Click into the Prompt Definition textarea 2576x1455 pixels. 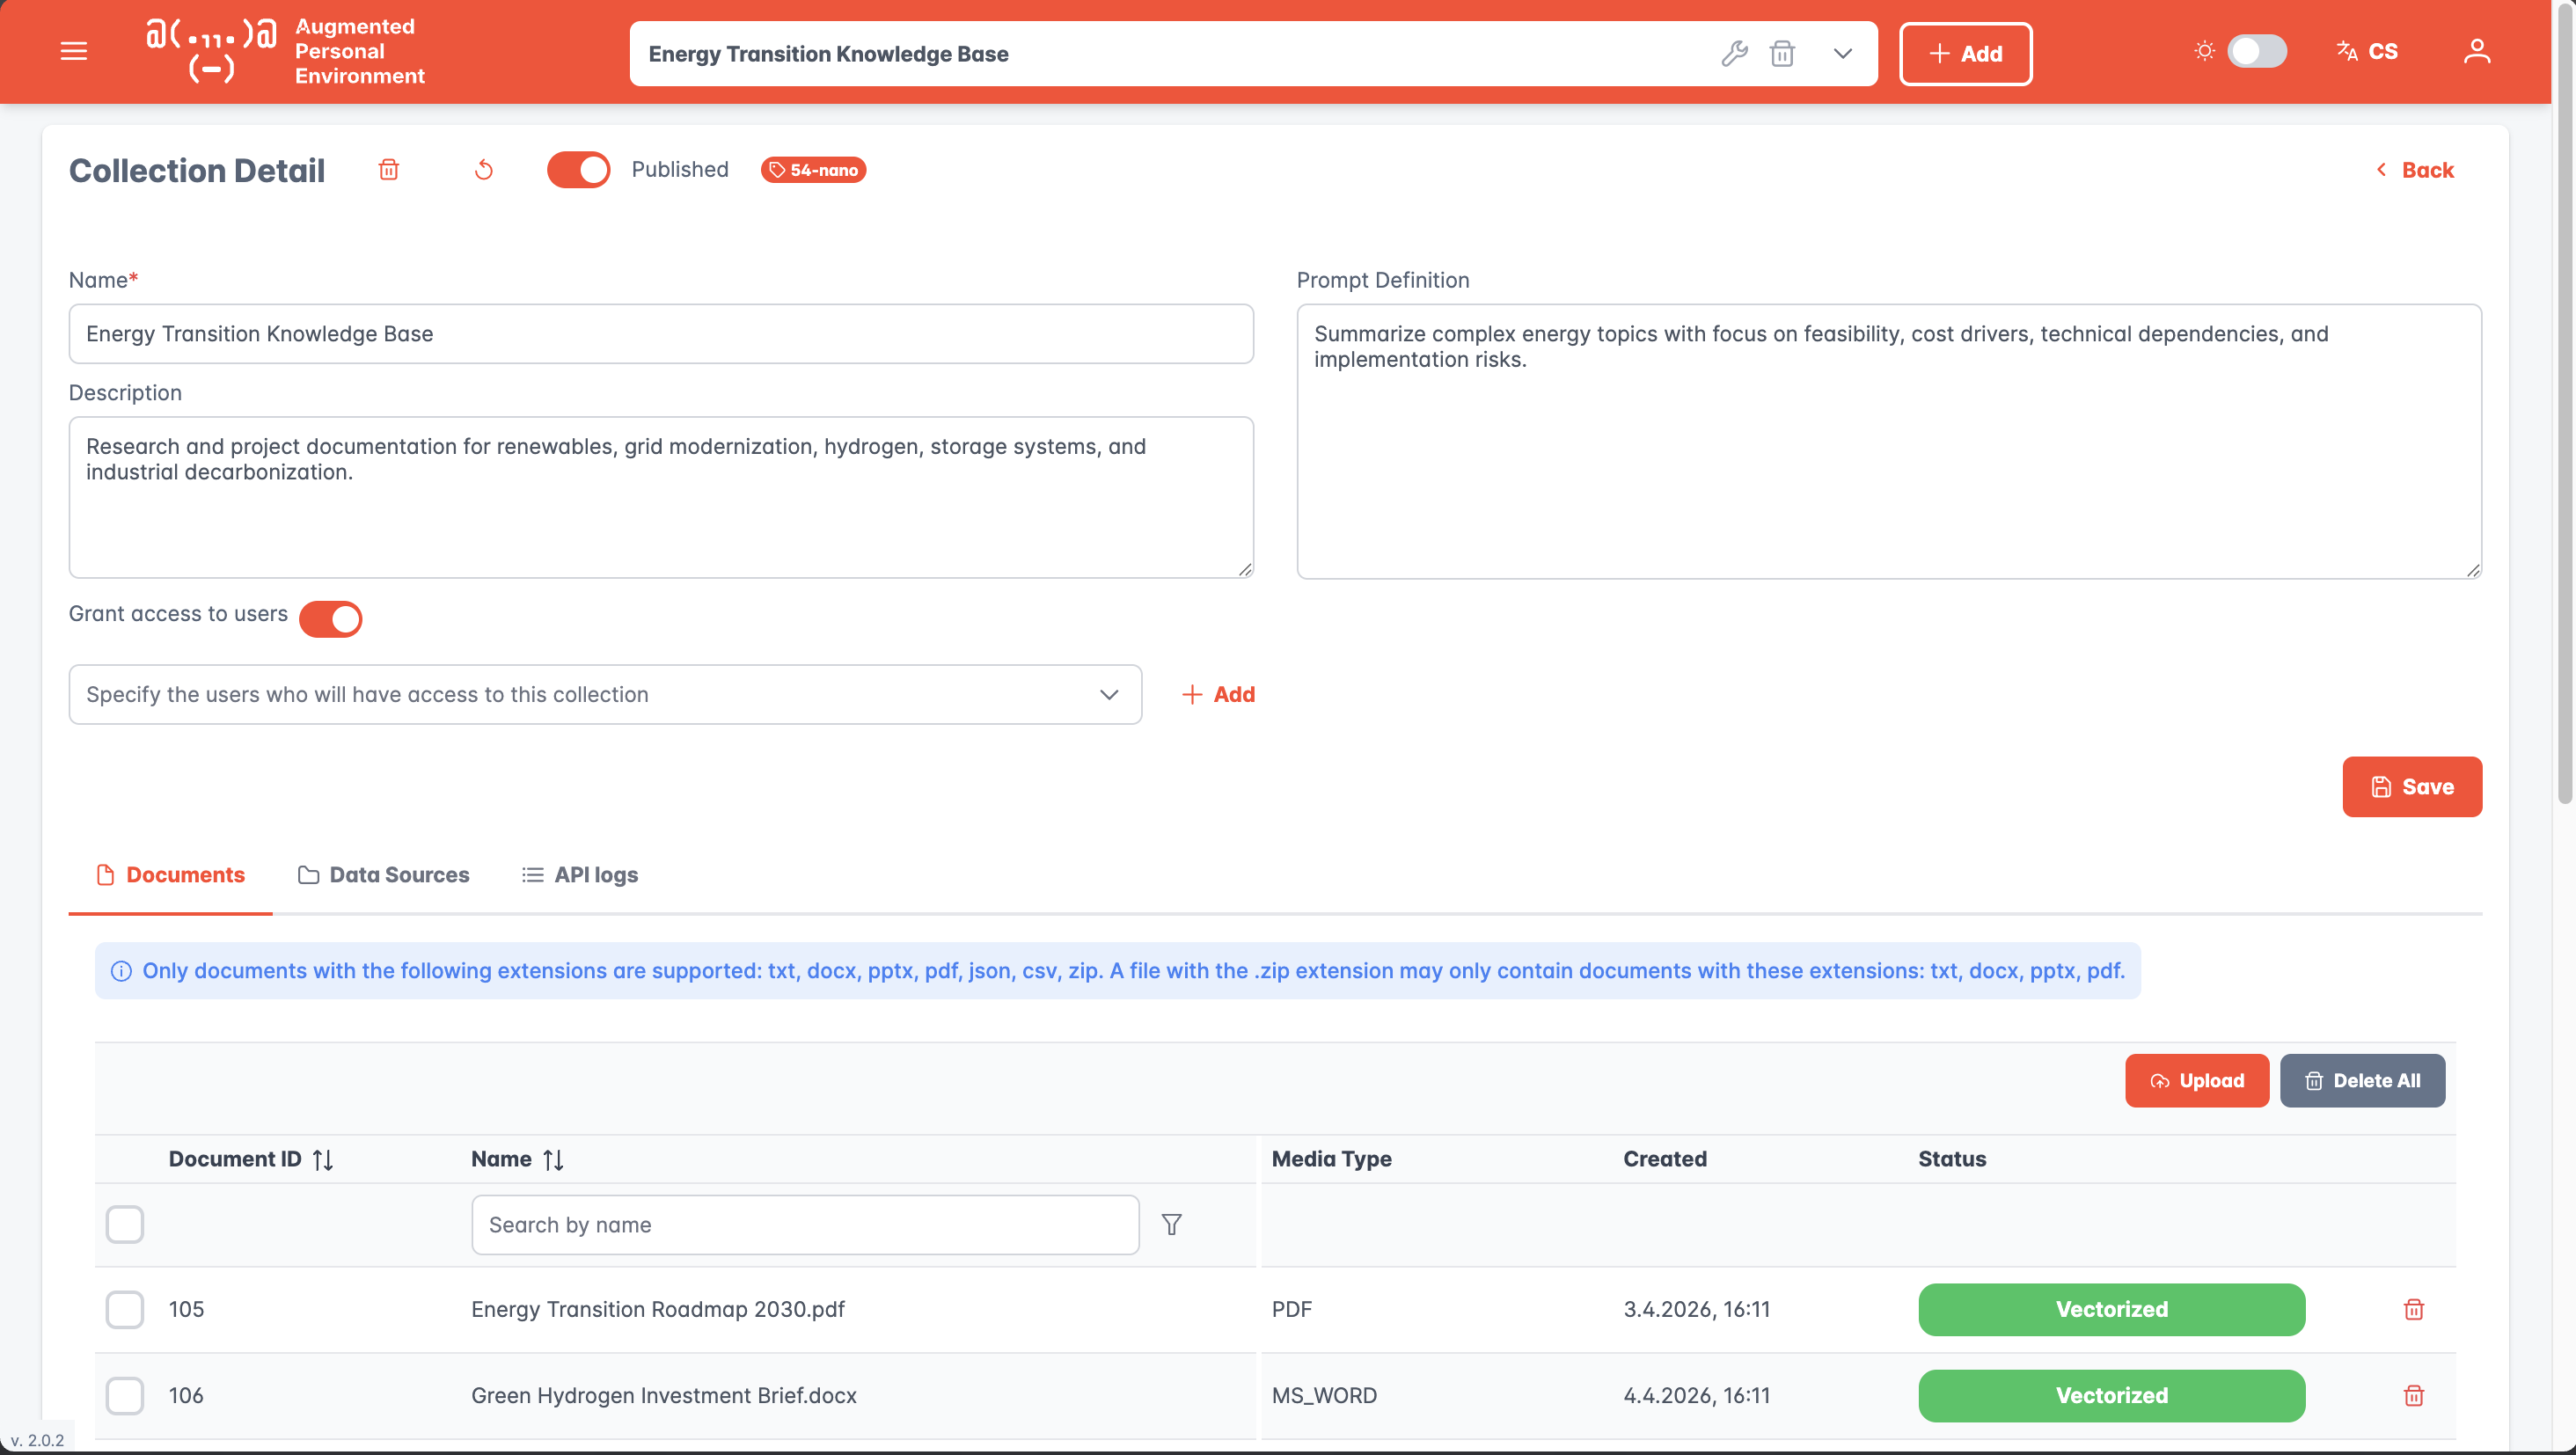1889,441
